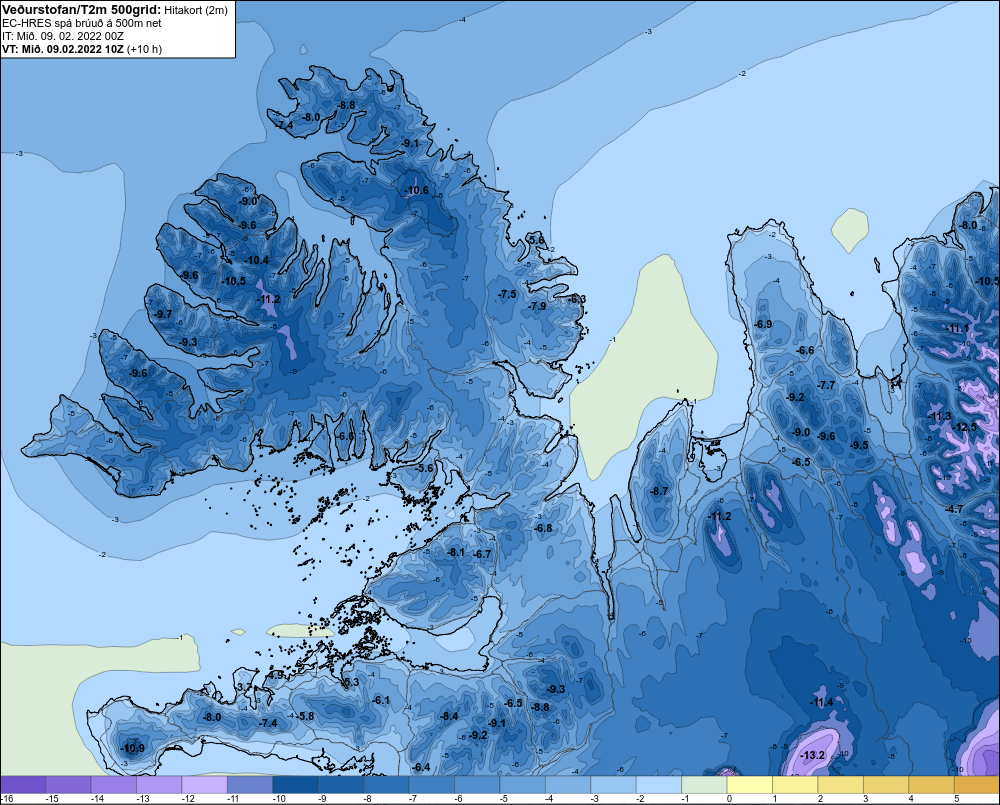Click the -7.9 temperature label on the map
Screen dimensions: 1000x805
click(537, 306)
